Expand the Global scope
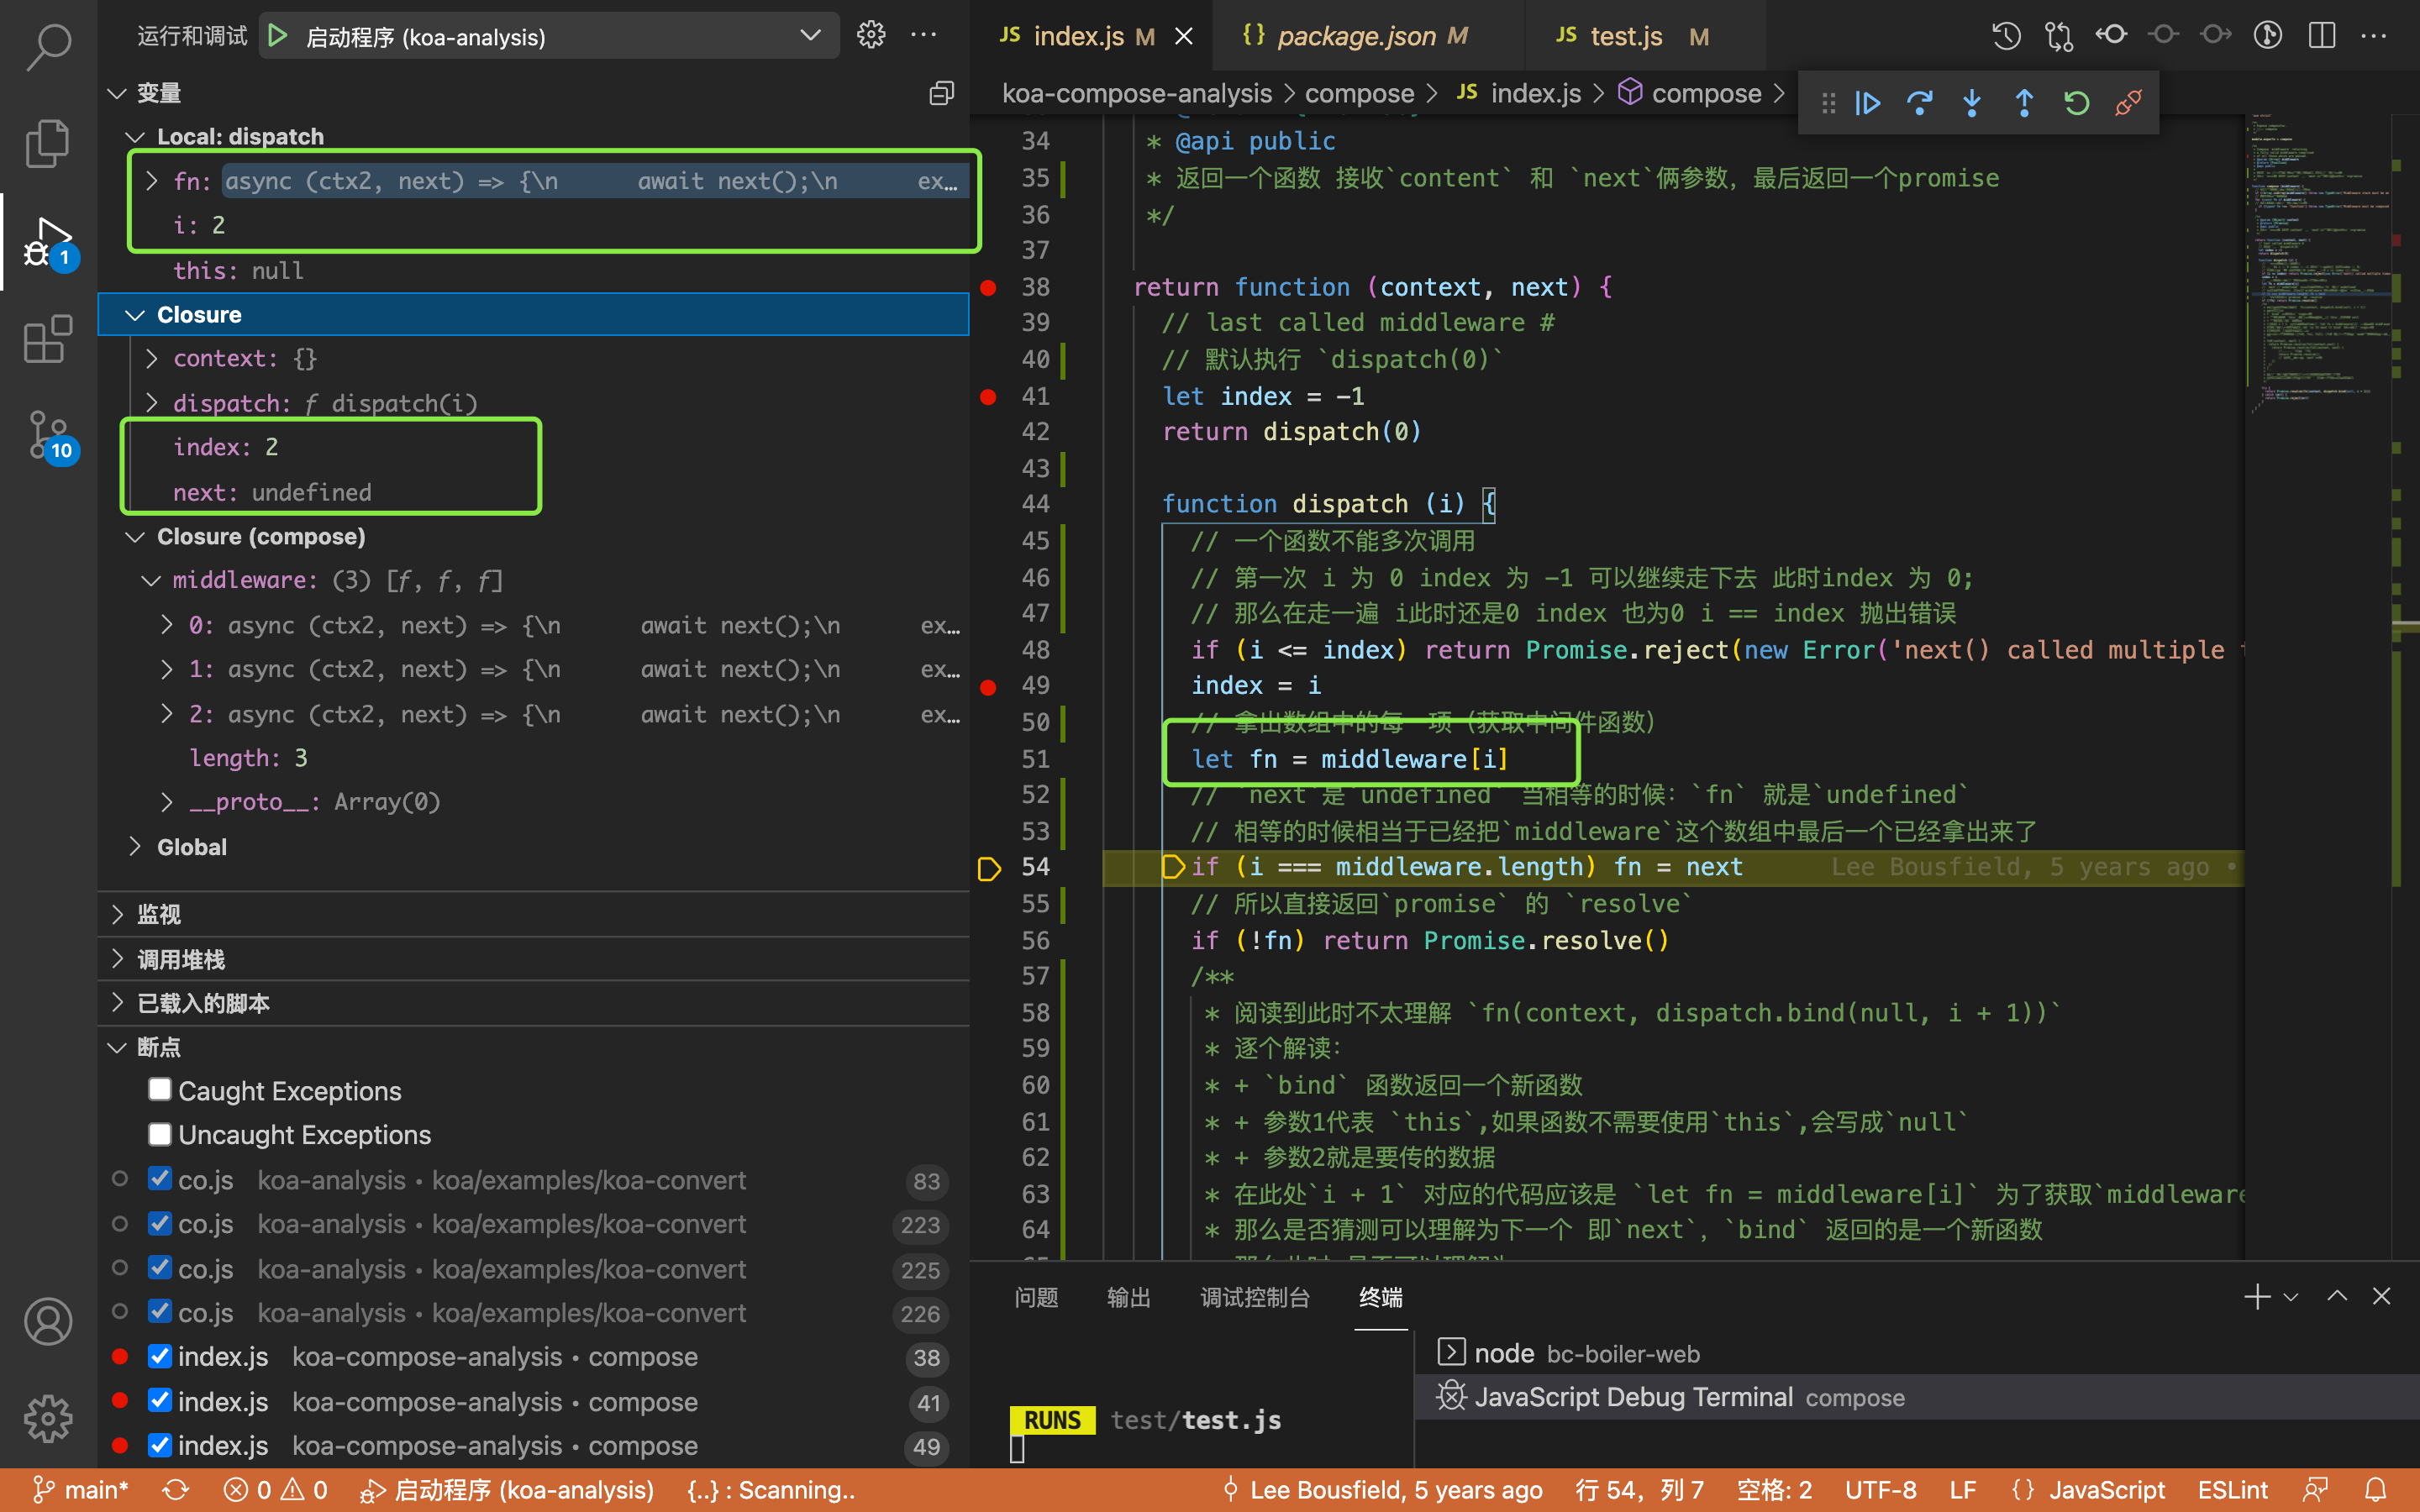2420x1512 pixels. pos(135,846)
